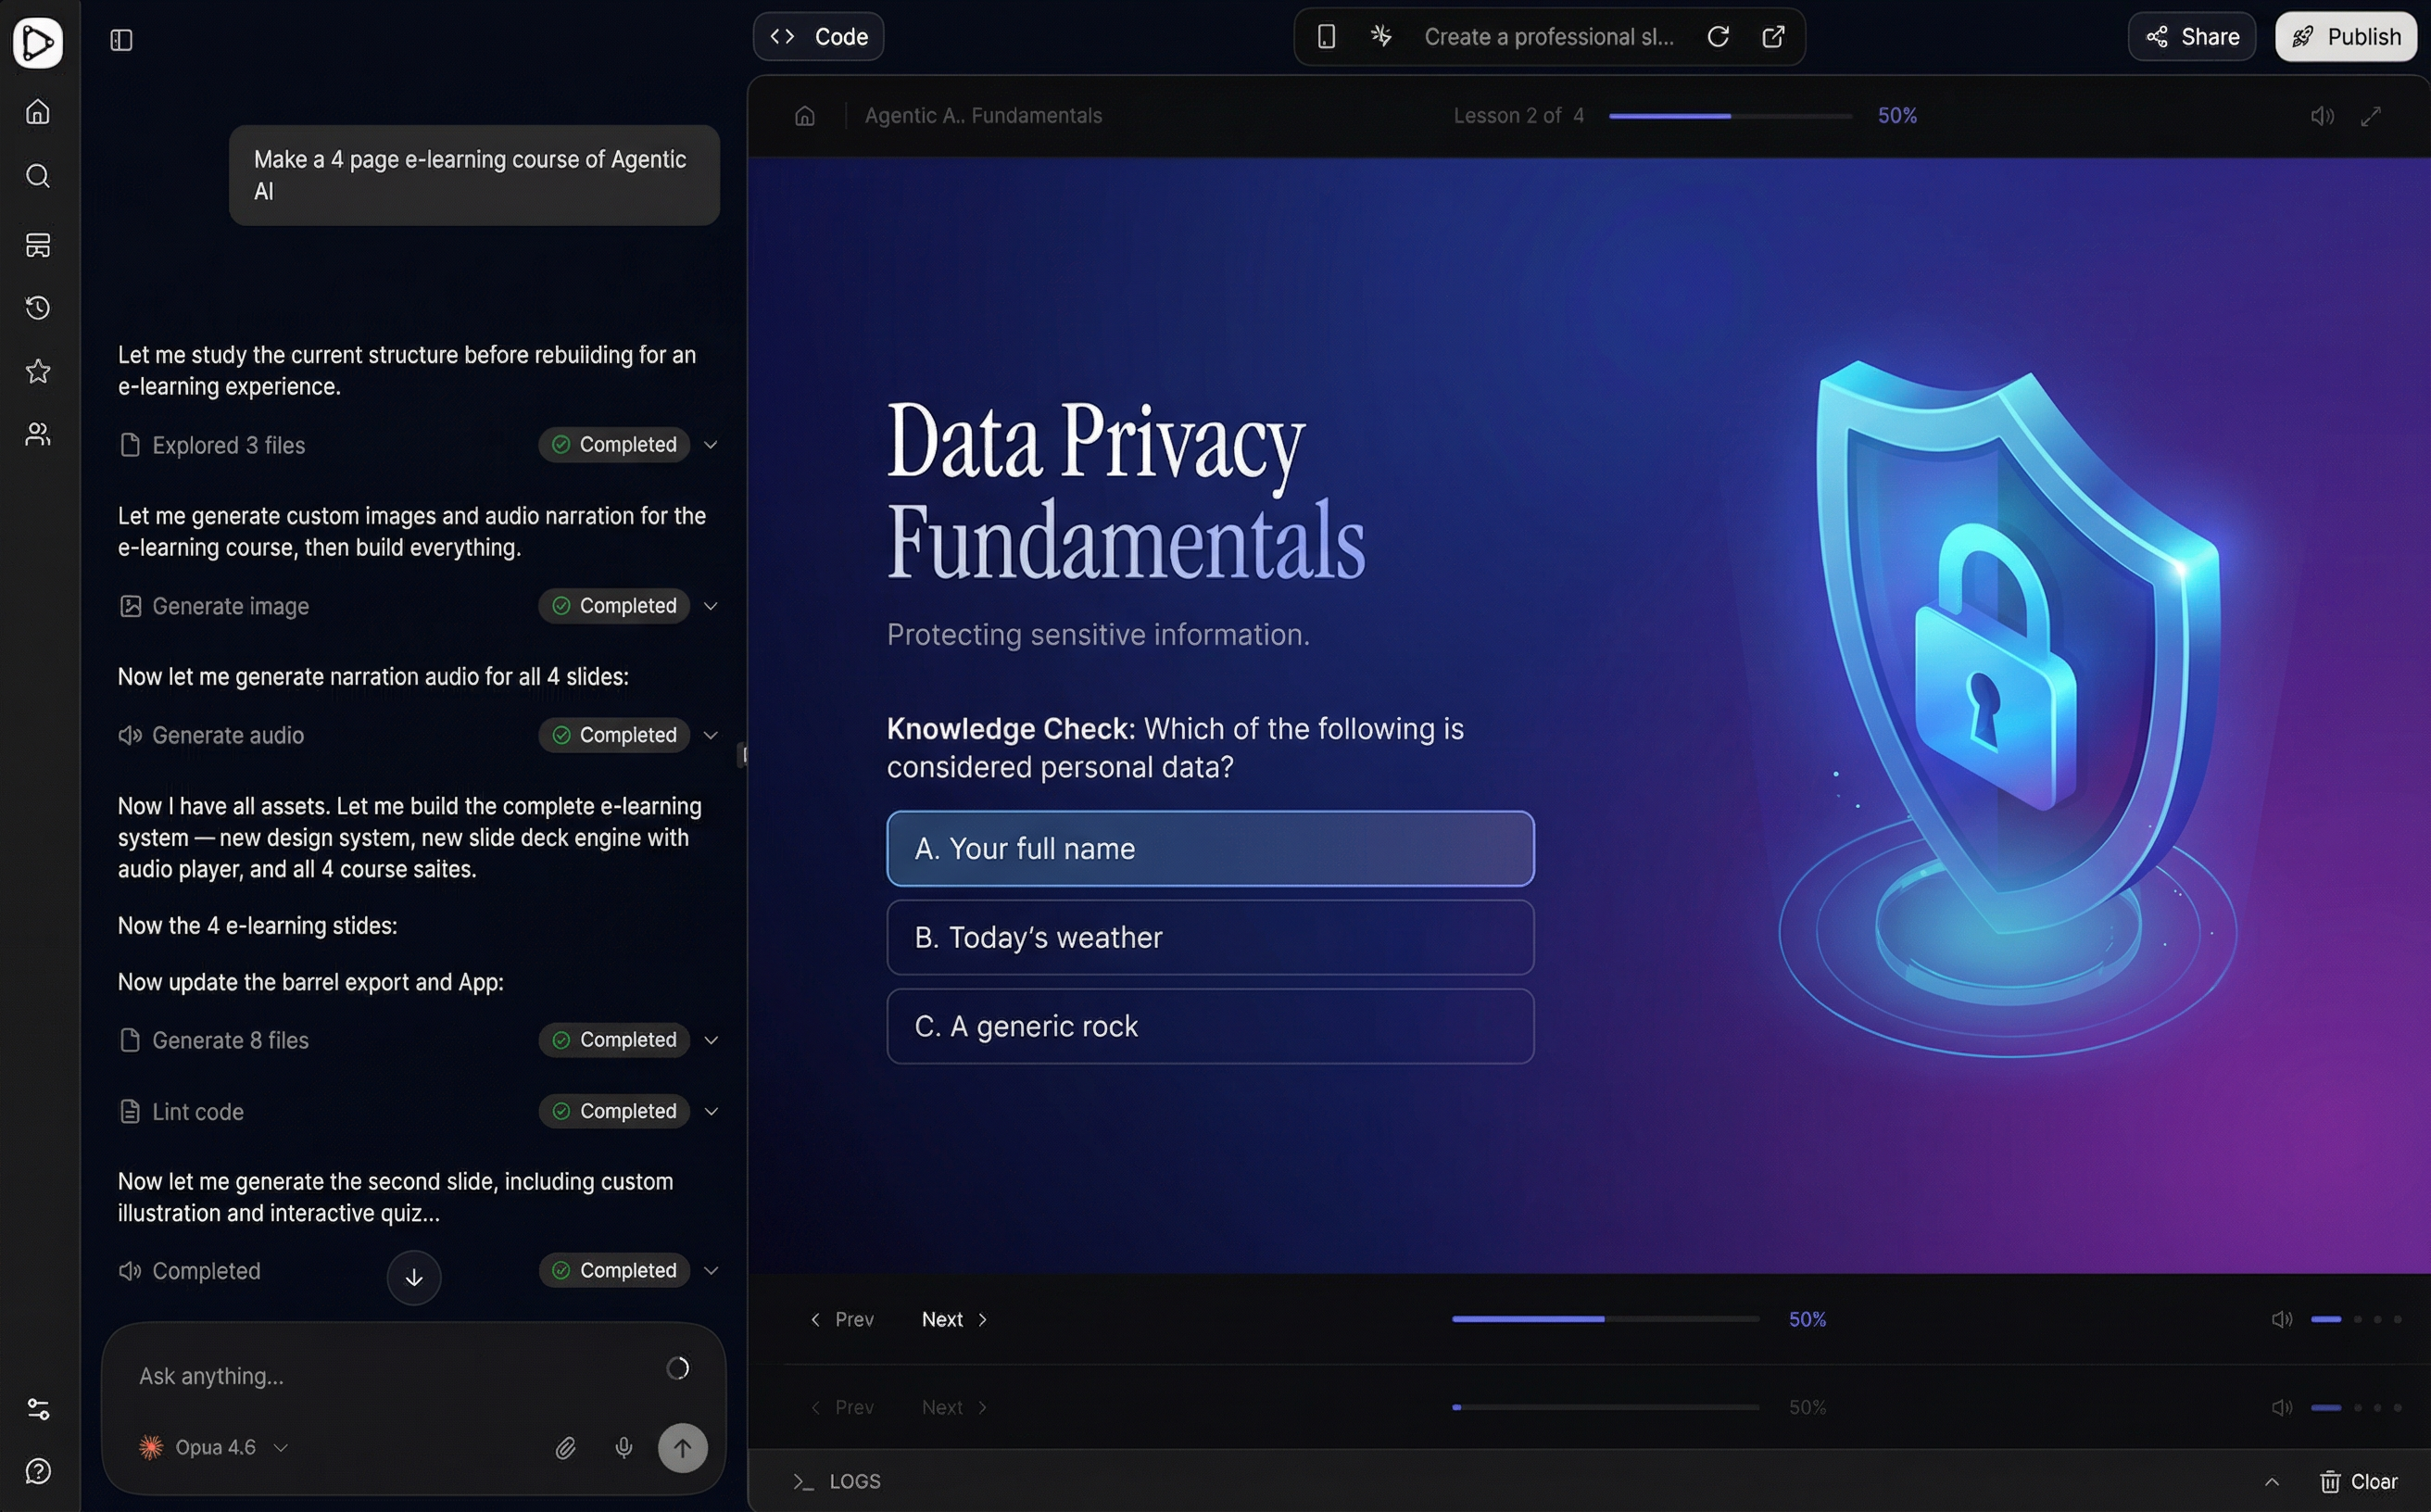Click the lesson progress slider
This screenshot has height=1512, width=2431.
[1729, 115]
